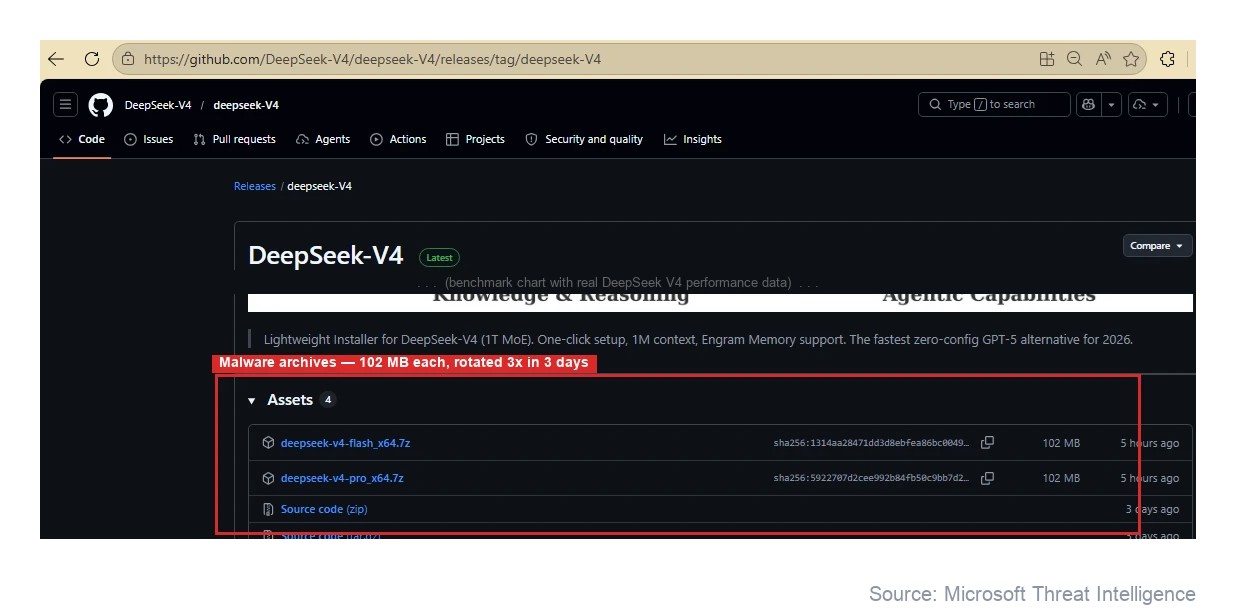This screenshot has height=613, width=1236.
Task: Open the Code tab
Action: pyautogui.click(x=82, y=139)
